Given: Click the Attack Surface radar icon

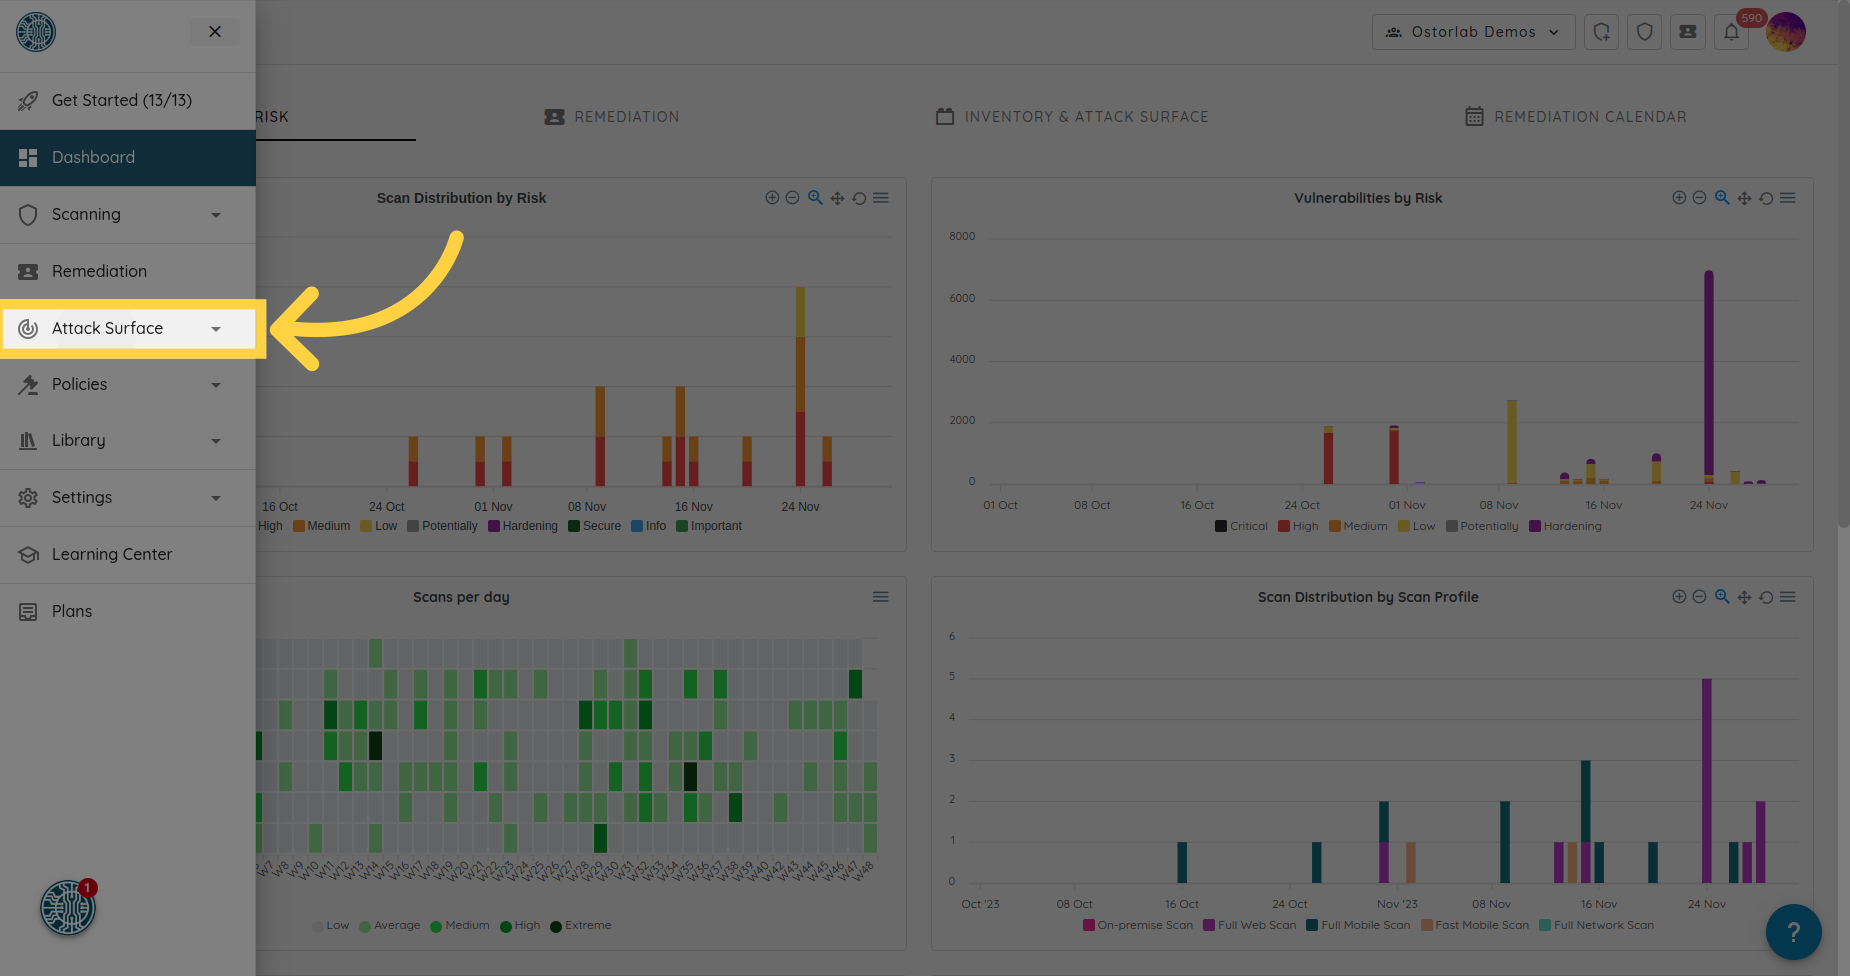Looking at the screenshot, I should coord(28,329).
